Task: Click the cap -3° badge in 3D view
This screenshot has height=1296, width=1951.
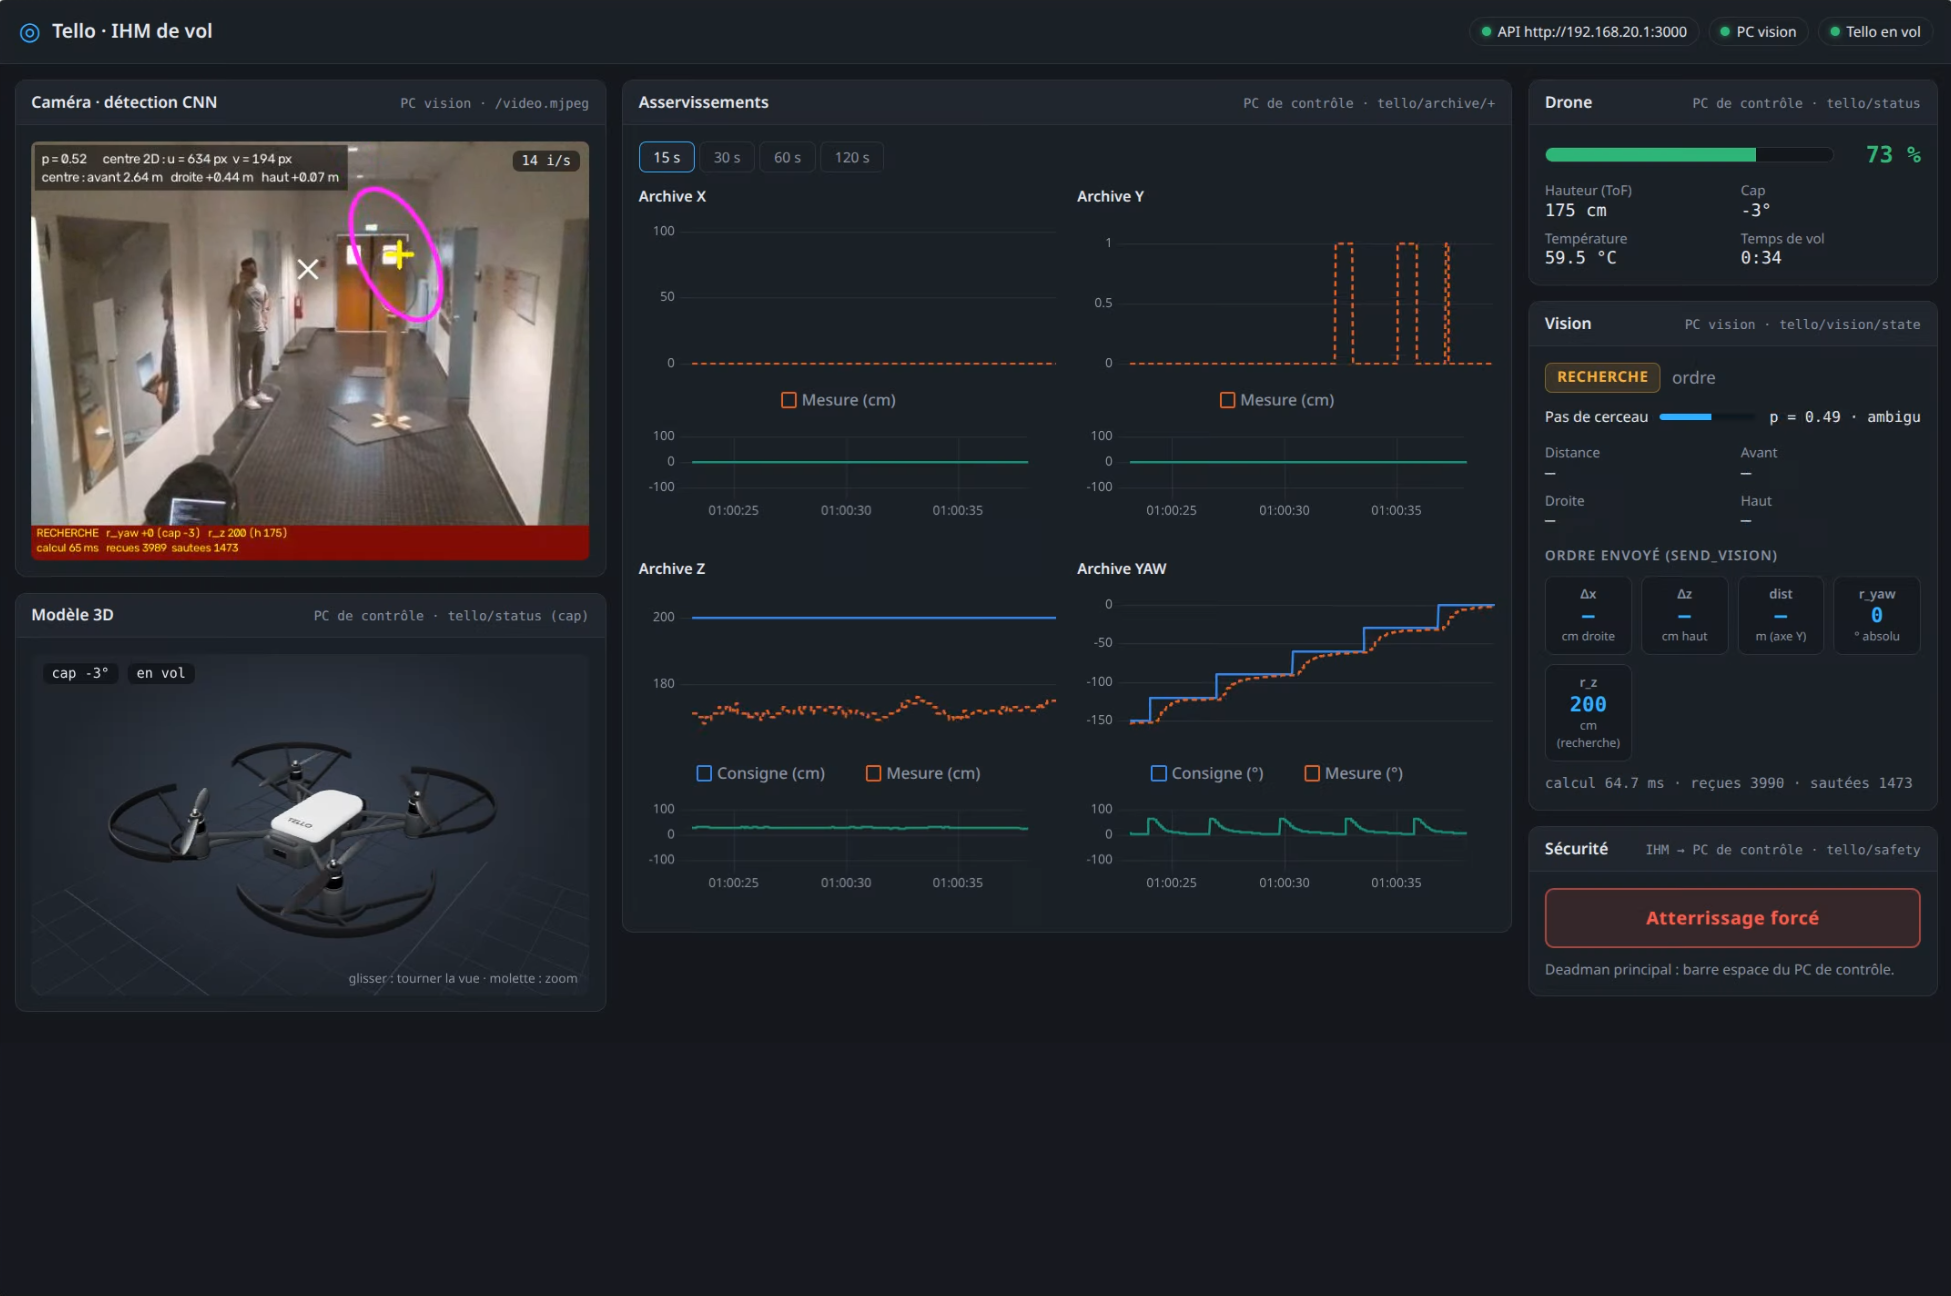Action: [80, 673]
